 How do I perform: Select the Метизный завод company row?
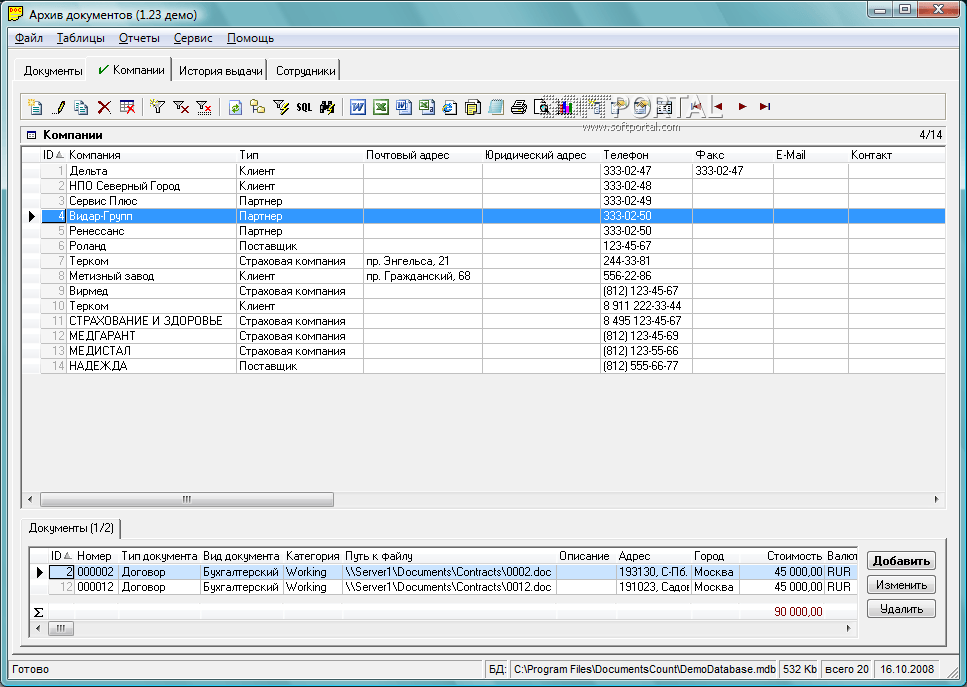click(111, 276)
